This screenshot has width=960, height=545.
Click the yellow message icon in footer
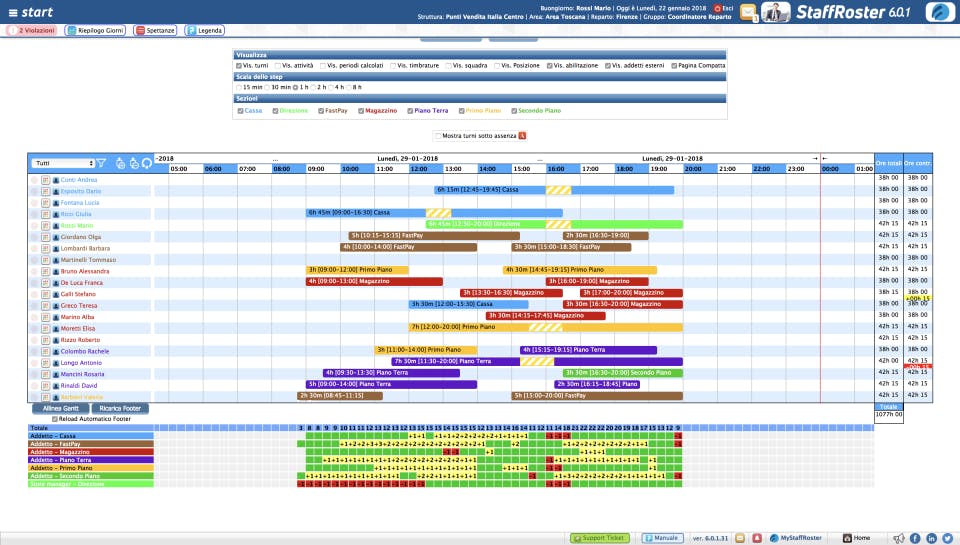click(x=740, y=538)
